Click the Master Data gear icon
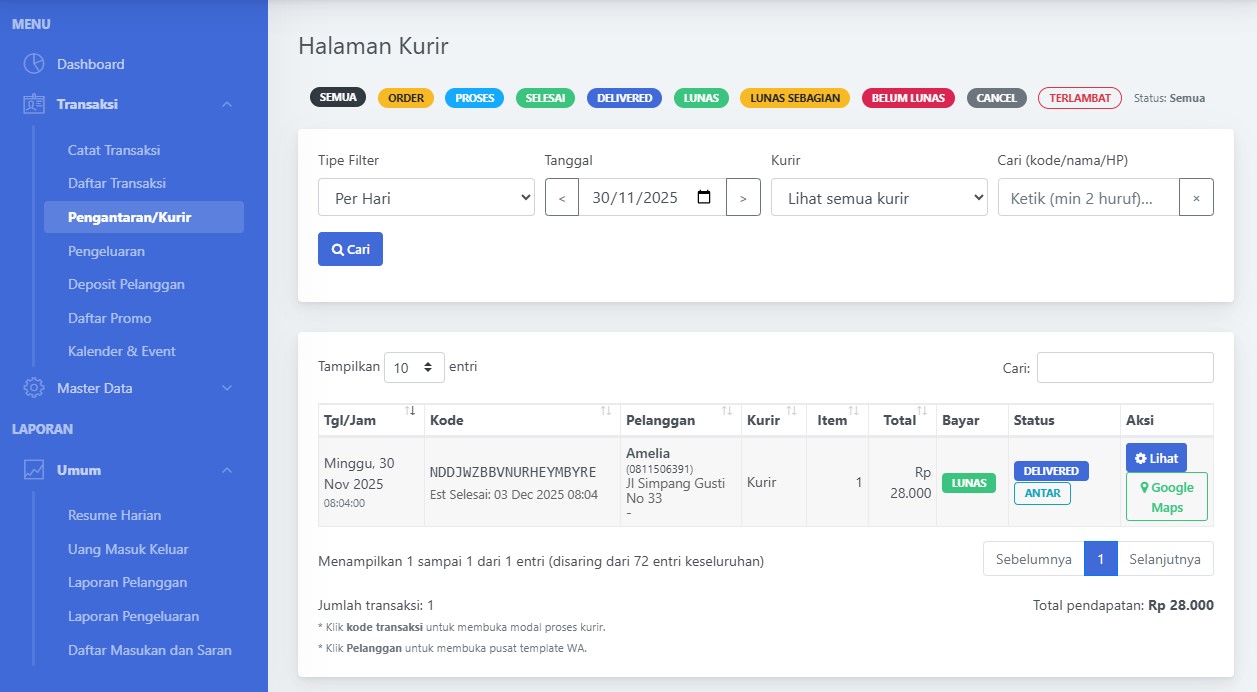The width and height of the screenshot is (1257, 692). [x=34, y=388]
